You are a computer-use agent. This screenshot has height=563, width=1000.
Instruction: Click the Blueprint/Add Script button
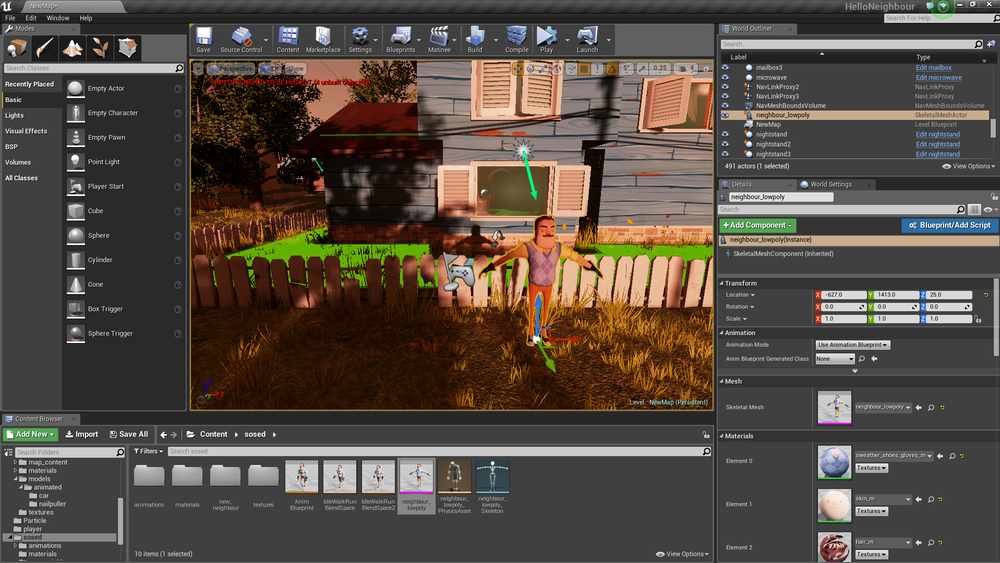[x=949, y=226]
